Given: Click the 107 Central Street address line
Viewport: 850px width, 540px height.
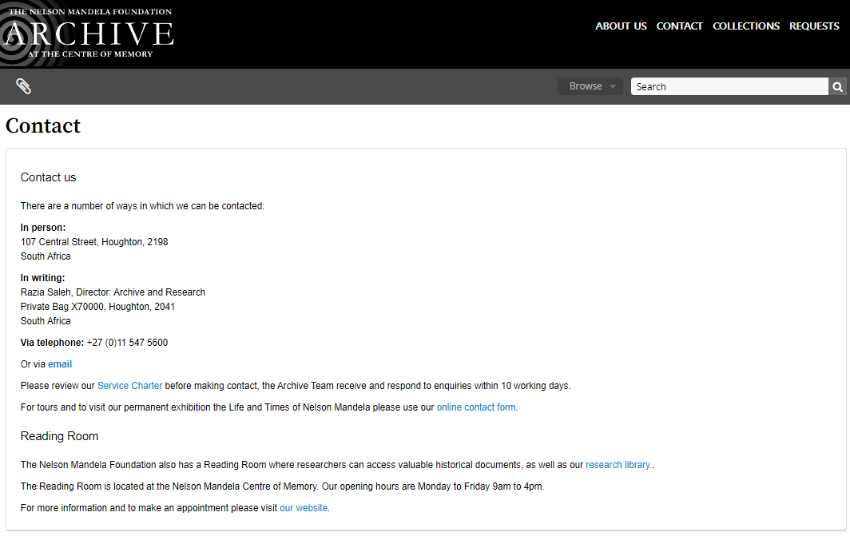Looking at the screenshot, I should [x=94, y=242].
